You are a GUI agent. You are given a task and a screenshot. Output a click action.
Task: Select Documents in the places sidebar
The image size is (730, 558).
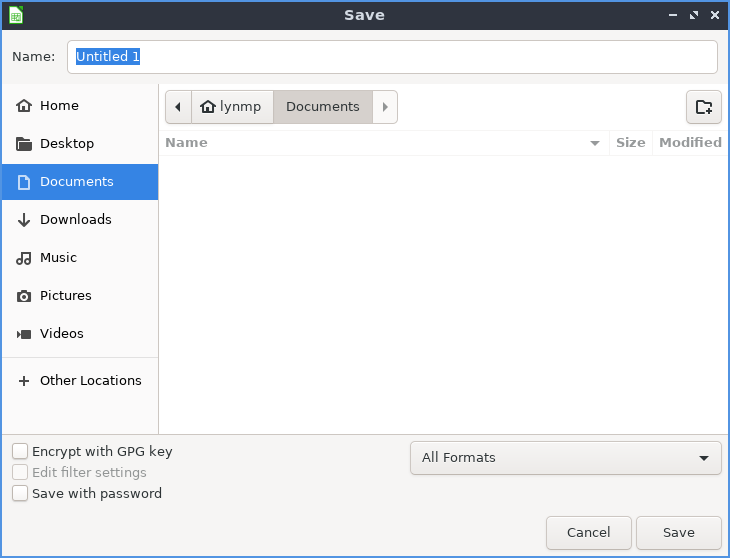pyautogui.click(x=77, y=182)
